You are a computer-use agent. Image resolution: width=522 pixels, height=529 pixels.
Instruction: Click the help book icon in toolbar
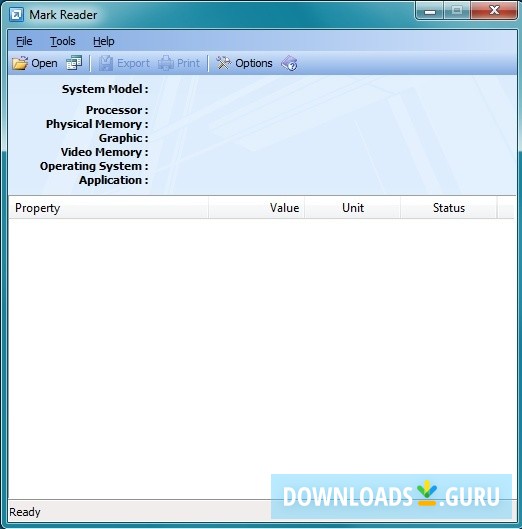point(289,63)
